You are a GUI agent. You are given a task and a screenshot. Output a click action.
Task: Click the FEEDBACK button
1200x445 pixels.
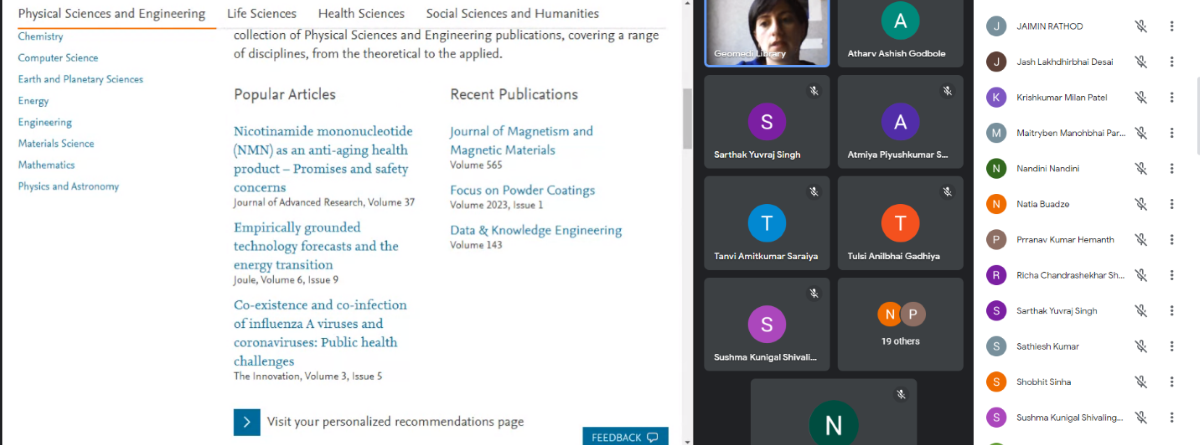(625, 437)
